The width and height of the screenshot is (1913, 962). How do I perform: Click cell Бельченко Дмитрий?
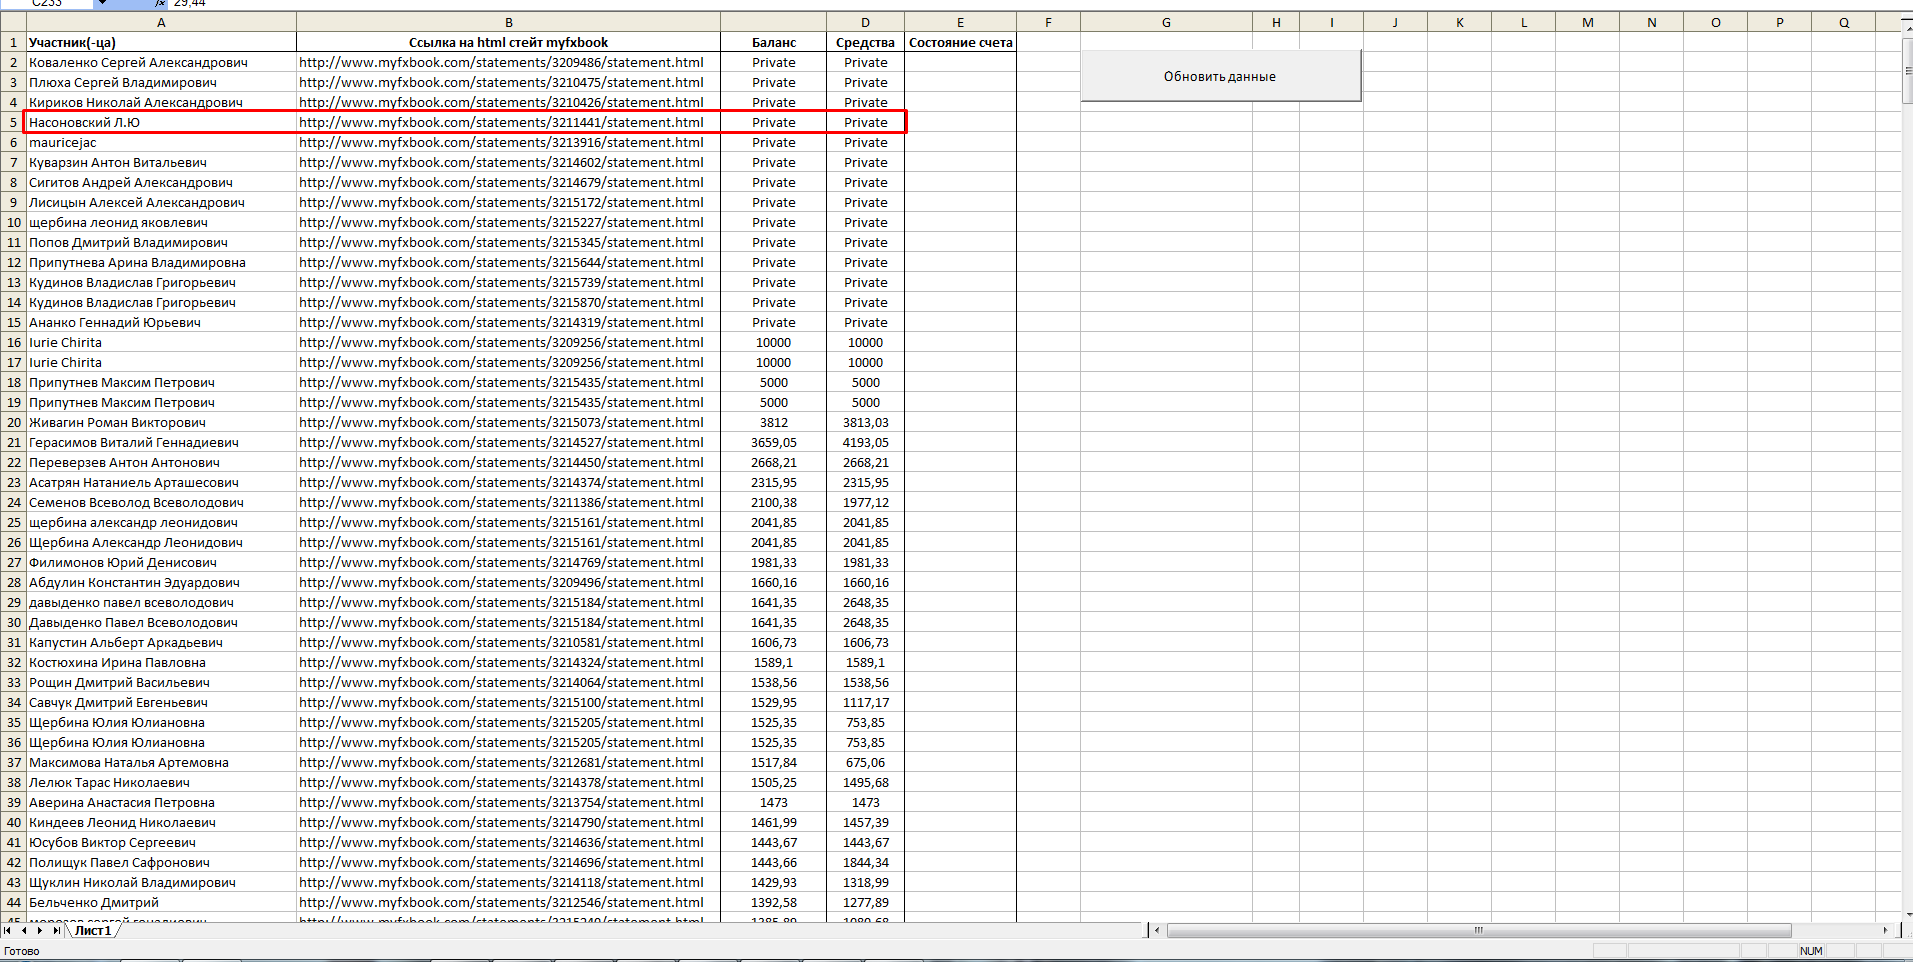click(161, 902)
